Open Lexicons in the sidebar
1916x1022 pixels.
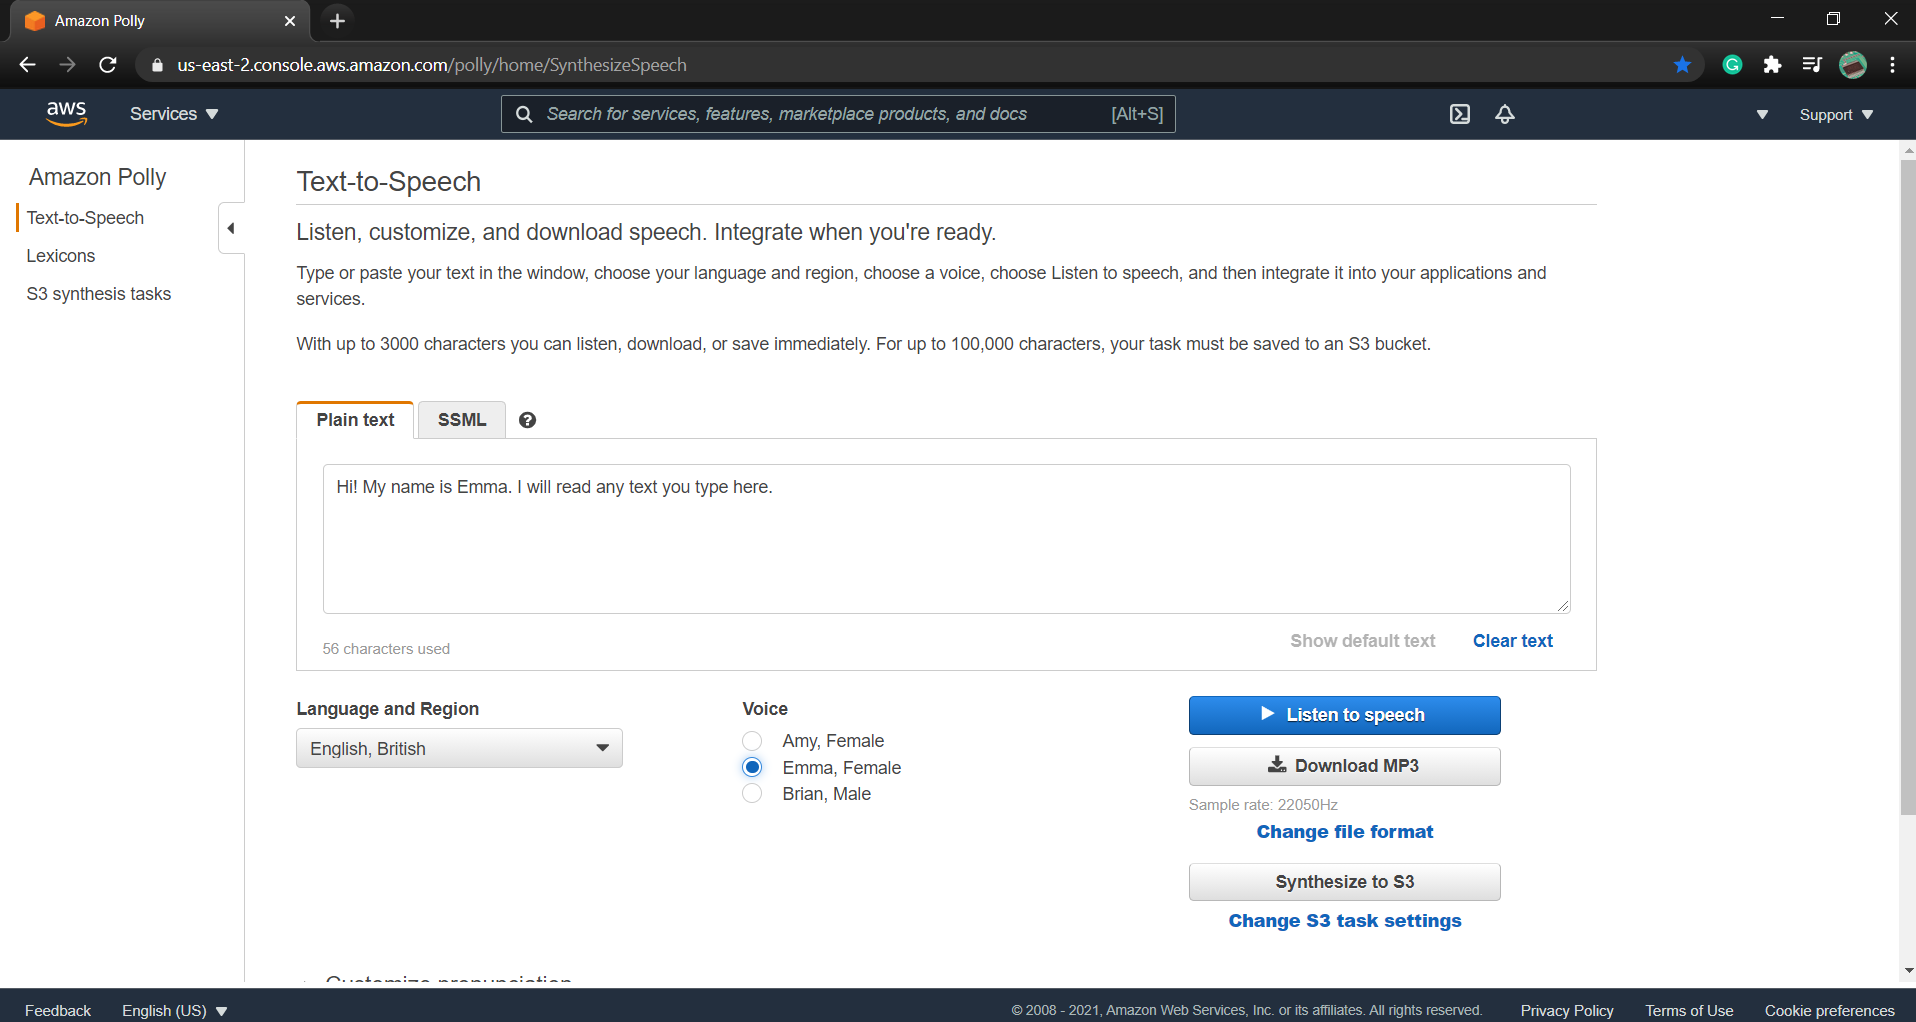tap(61, 256)
